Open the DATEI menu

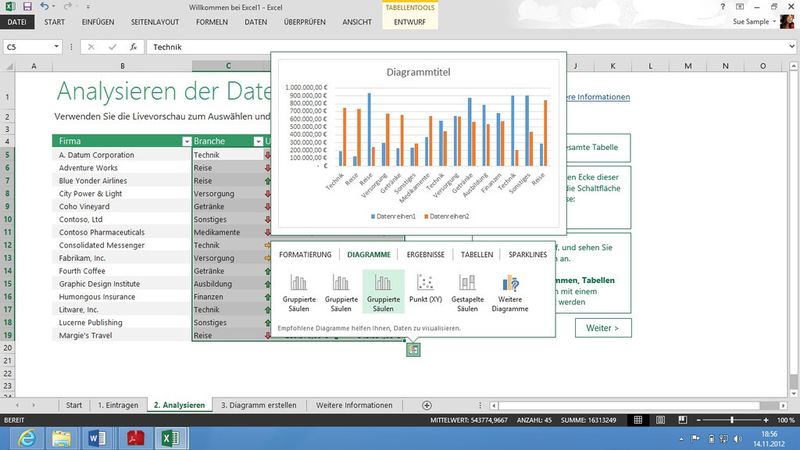[x=17, y=22]
